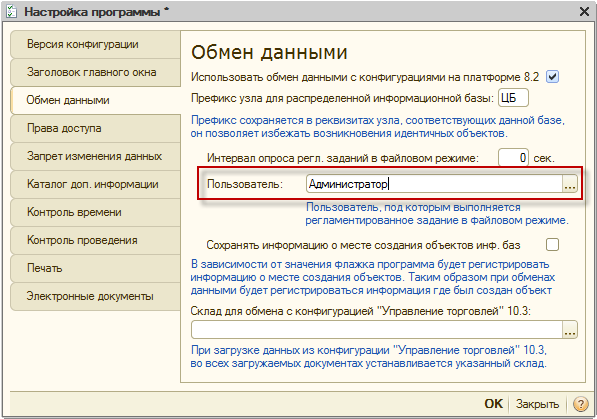The height and width of the screenshot is (419, 597).
Task: Open Электронные документы tab
Action: point(95,296)
